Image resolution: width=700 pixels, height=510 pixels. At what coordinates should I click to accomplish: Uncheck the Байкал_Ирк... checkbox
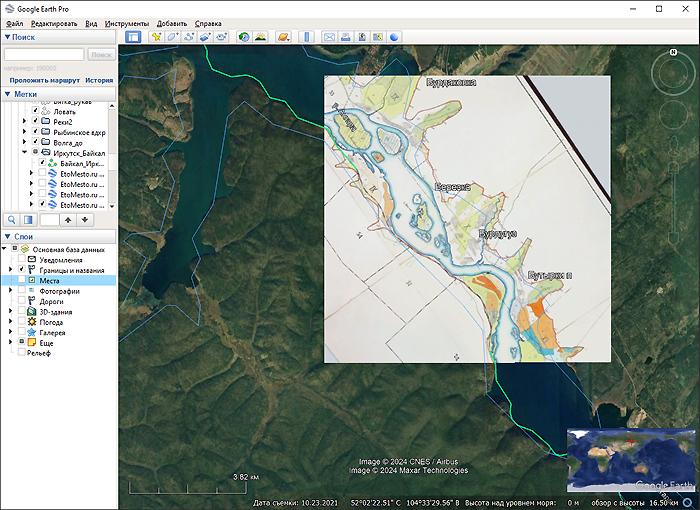pyautogui.click(x=42, y=163)
